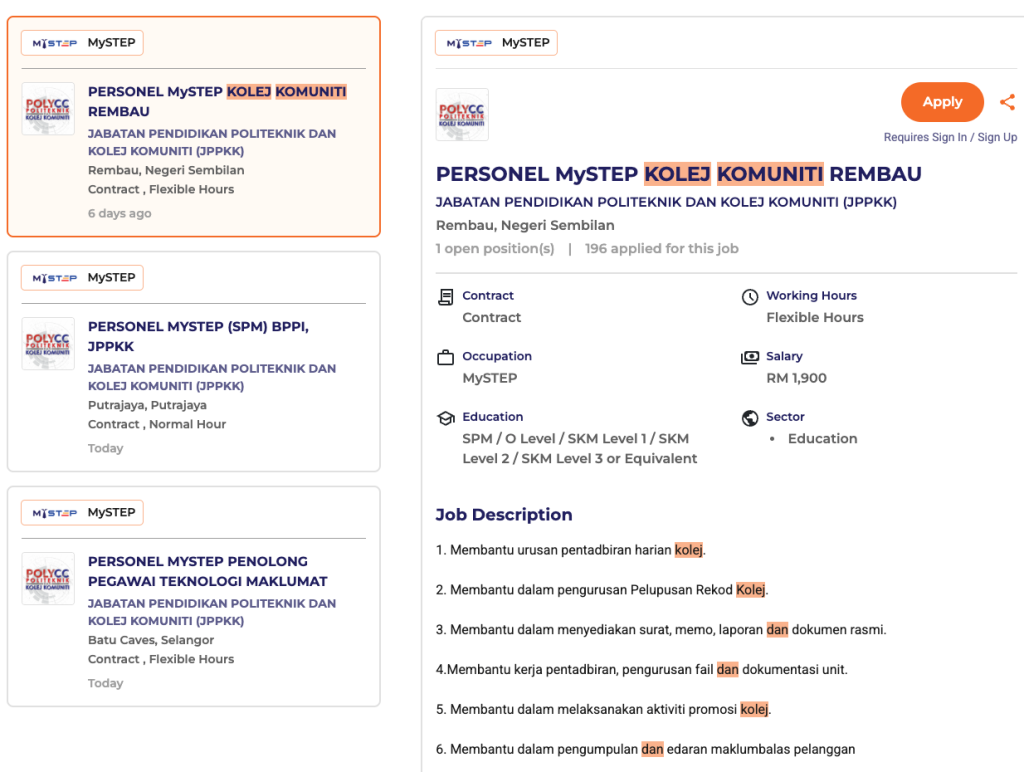Click the Working Hours clock icon
The width and height of the screenshot is (1024, 772).
click(x=750, y=297)
